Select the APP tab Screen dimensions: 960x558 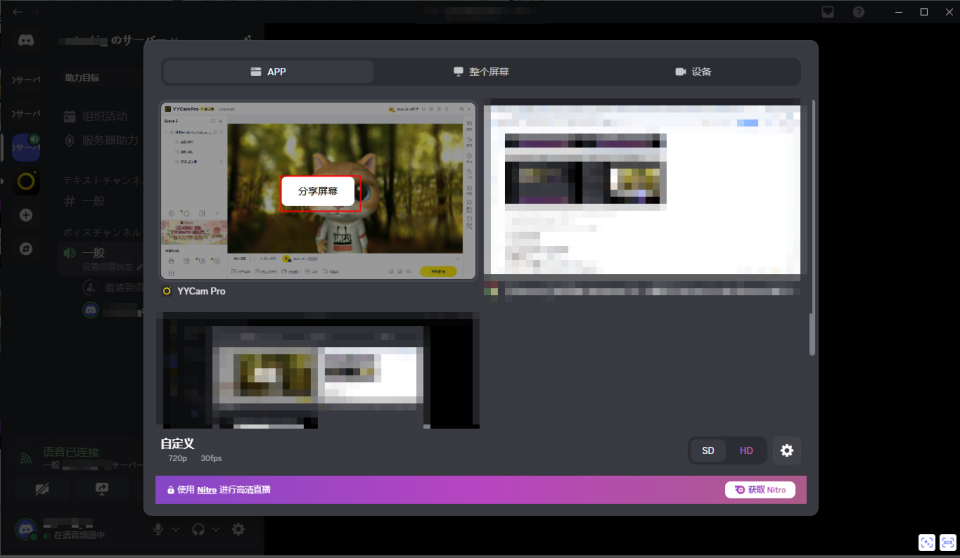point(268,72)
